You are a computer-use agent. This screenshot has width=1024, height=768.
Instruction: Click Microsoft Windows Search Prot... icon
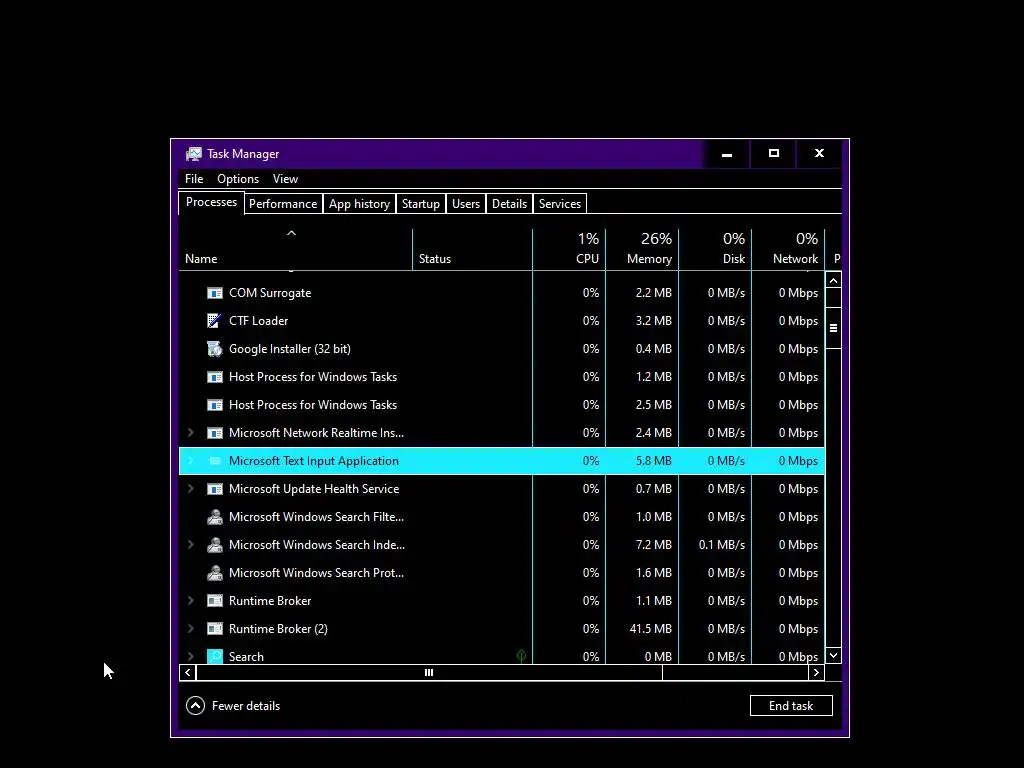214,573
